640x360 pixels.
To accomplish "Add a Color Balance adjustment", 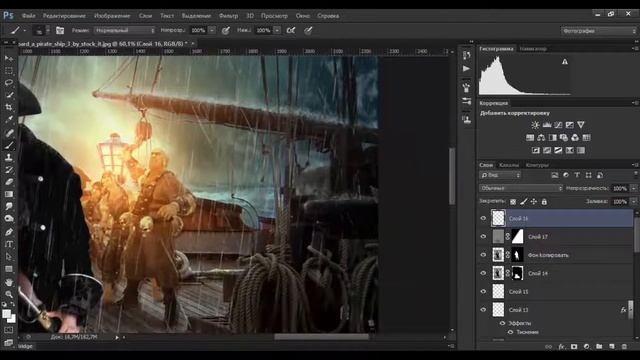I will tap(541, 138).
